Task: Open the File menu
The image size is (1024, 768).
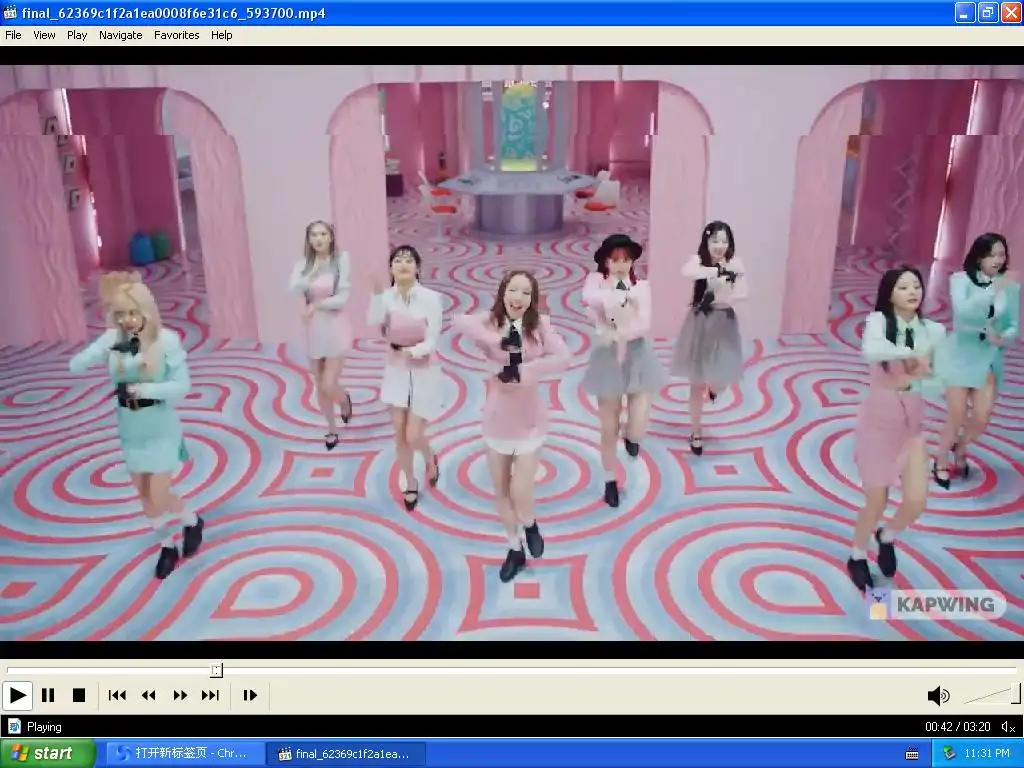Action: click(13, 35)
